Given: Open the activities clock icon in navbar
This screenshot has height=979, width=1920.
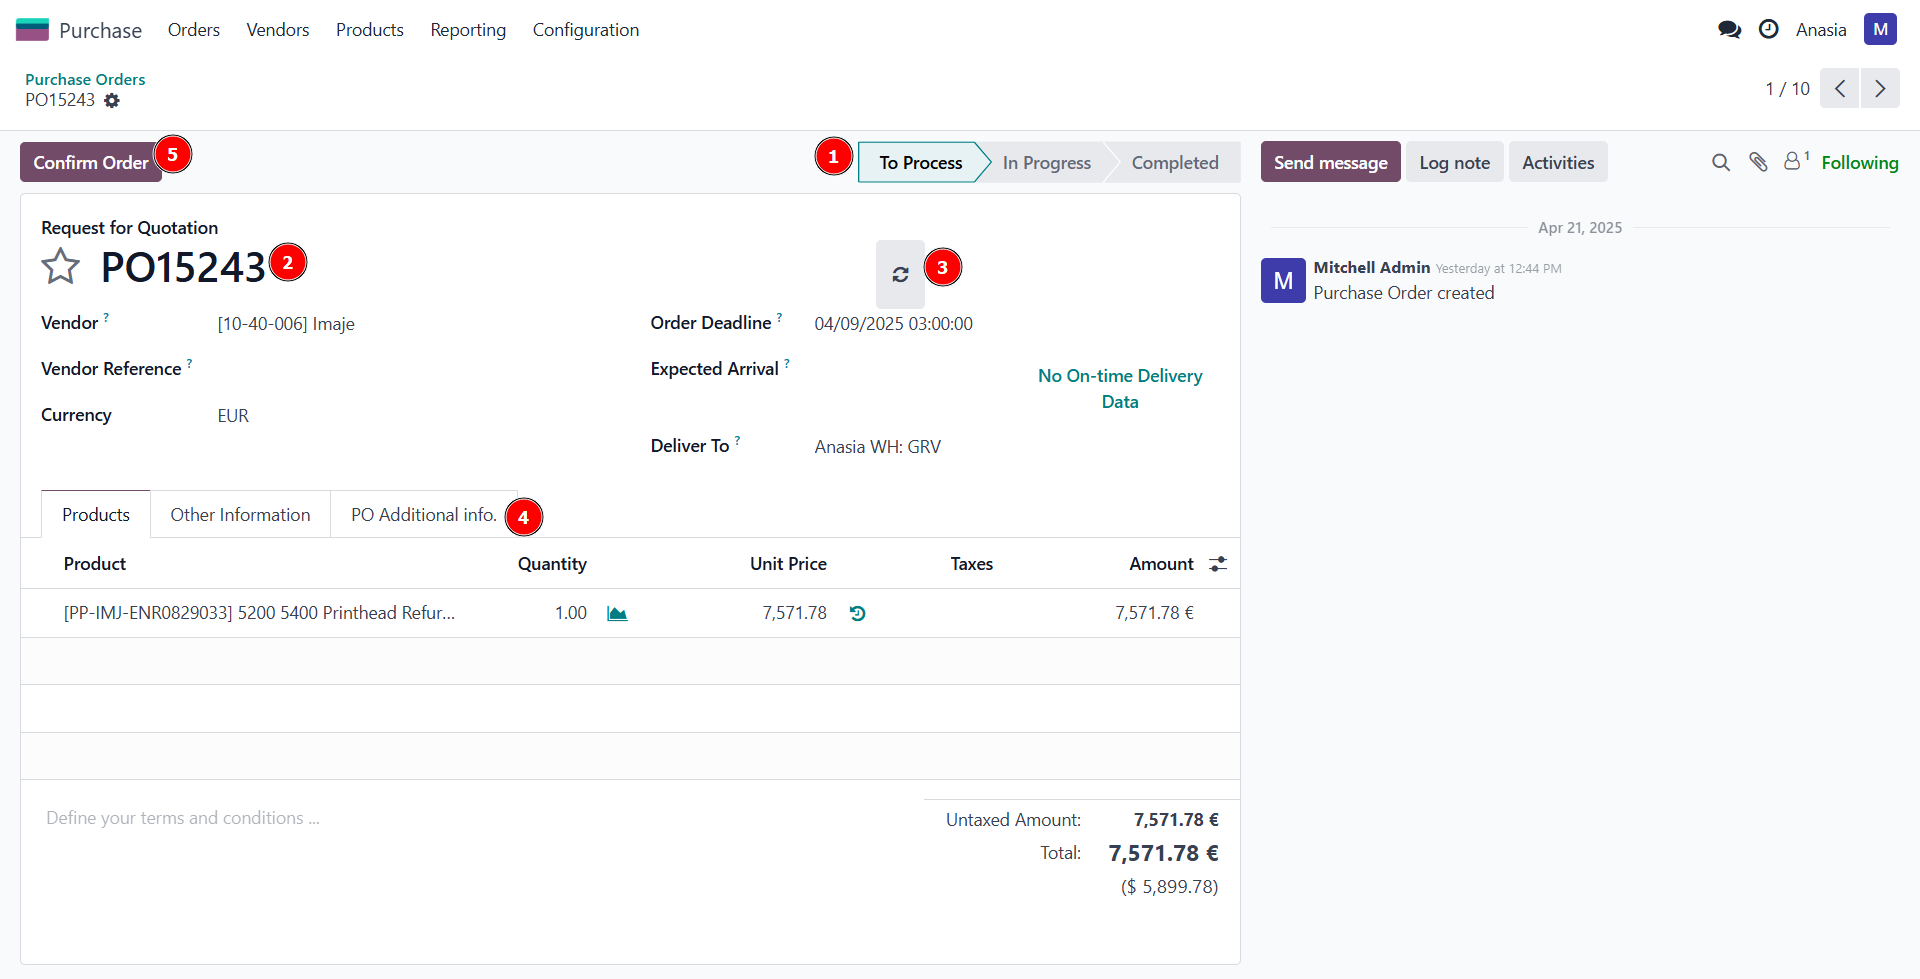Looking at the screenshot, I should point(1768,30).
